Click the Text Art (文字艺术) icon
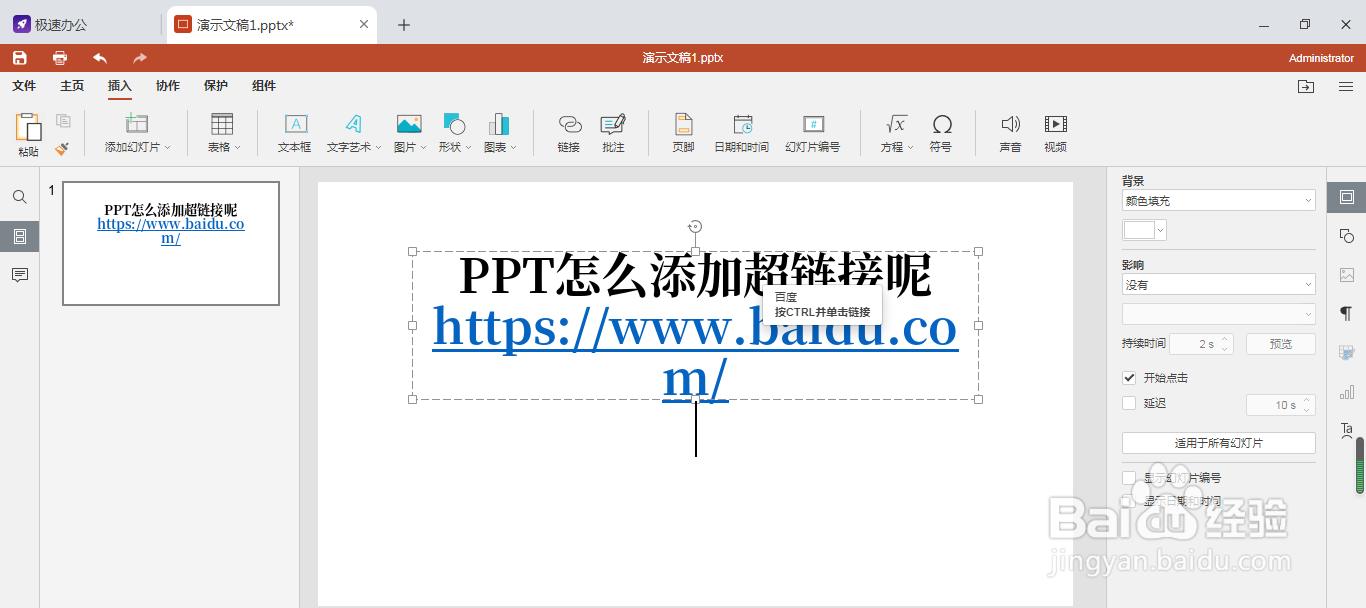This screenshot has width=1366, height=608. (354, 124)
